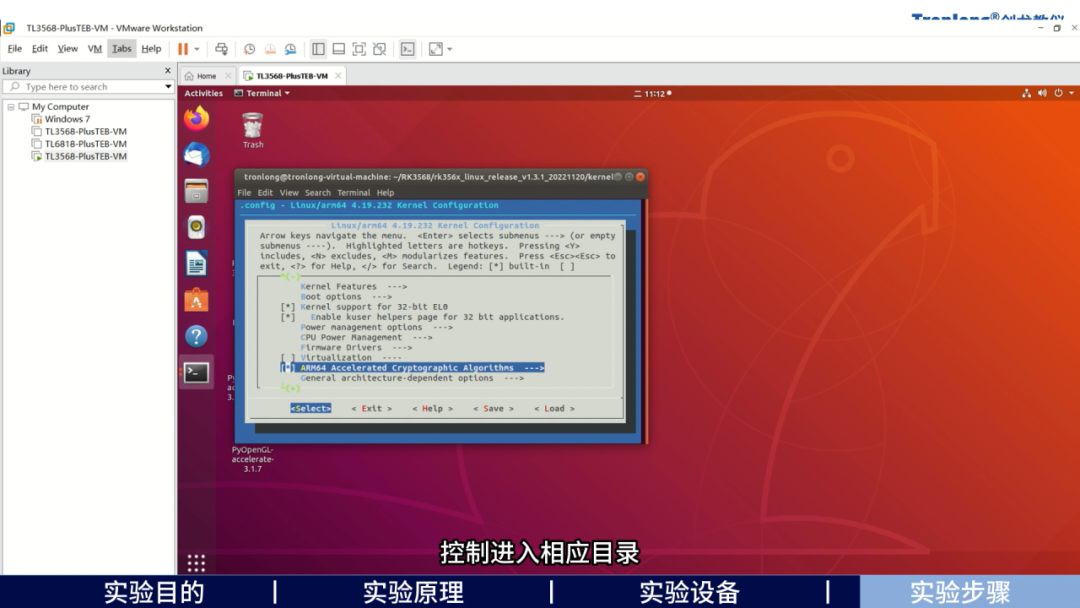Open the VM menu in VMware

click(x=95, y=48)
